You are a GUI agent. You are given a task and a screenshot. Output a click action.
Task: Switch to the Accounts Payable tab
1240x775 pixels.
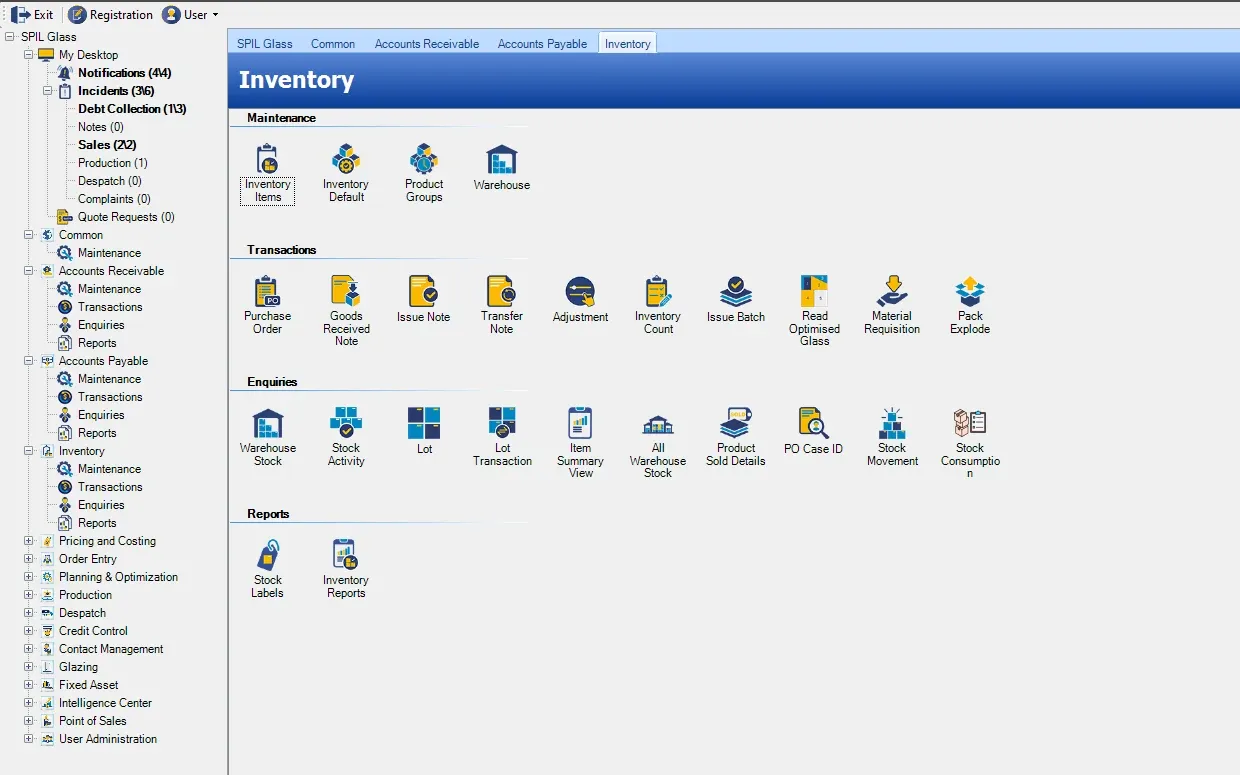(542, 44)
